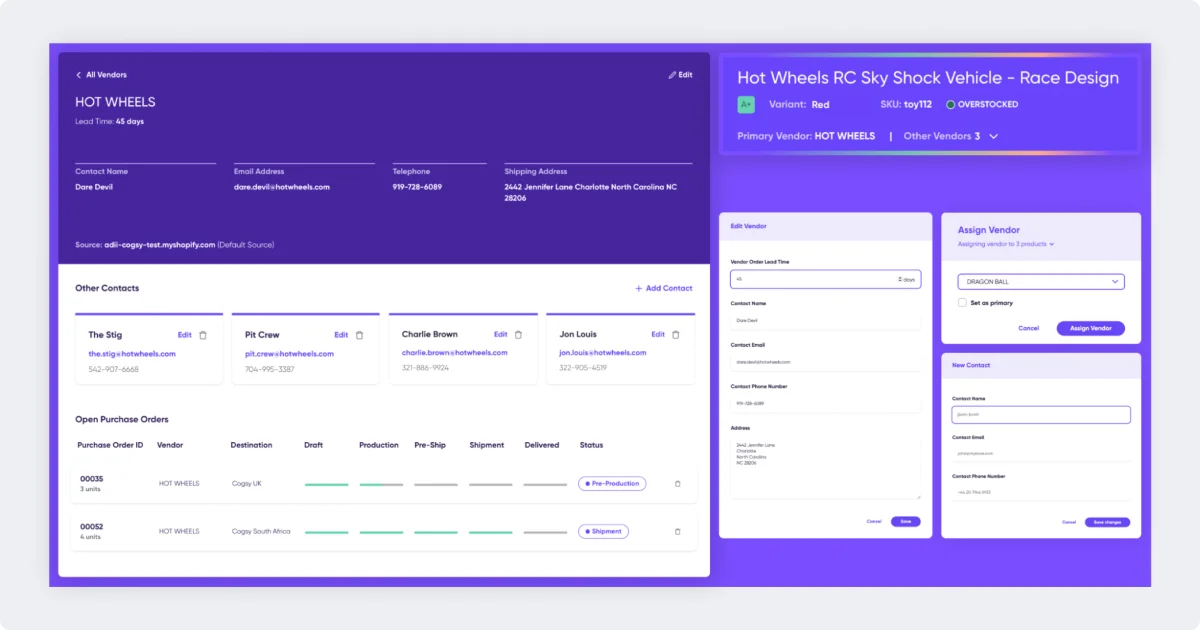Click Production progress bar of order 00035

coord(381,484)
